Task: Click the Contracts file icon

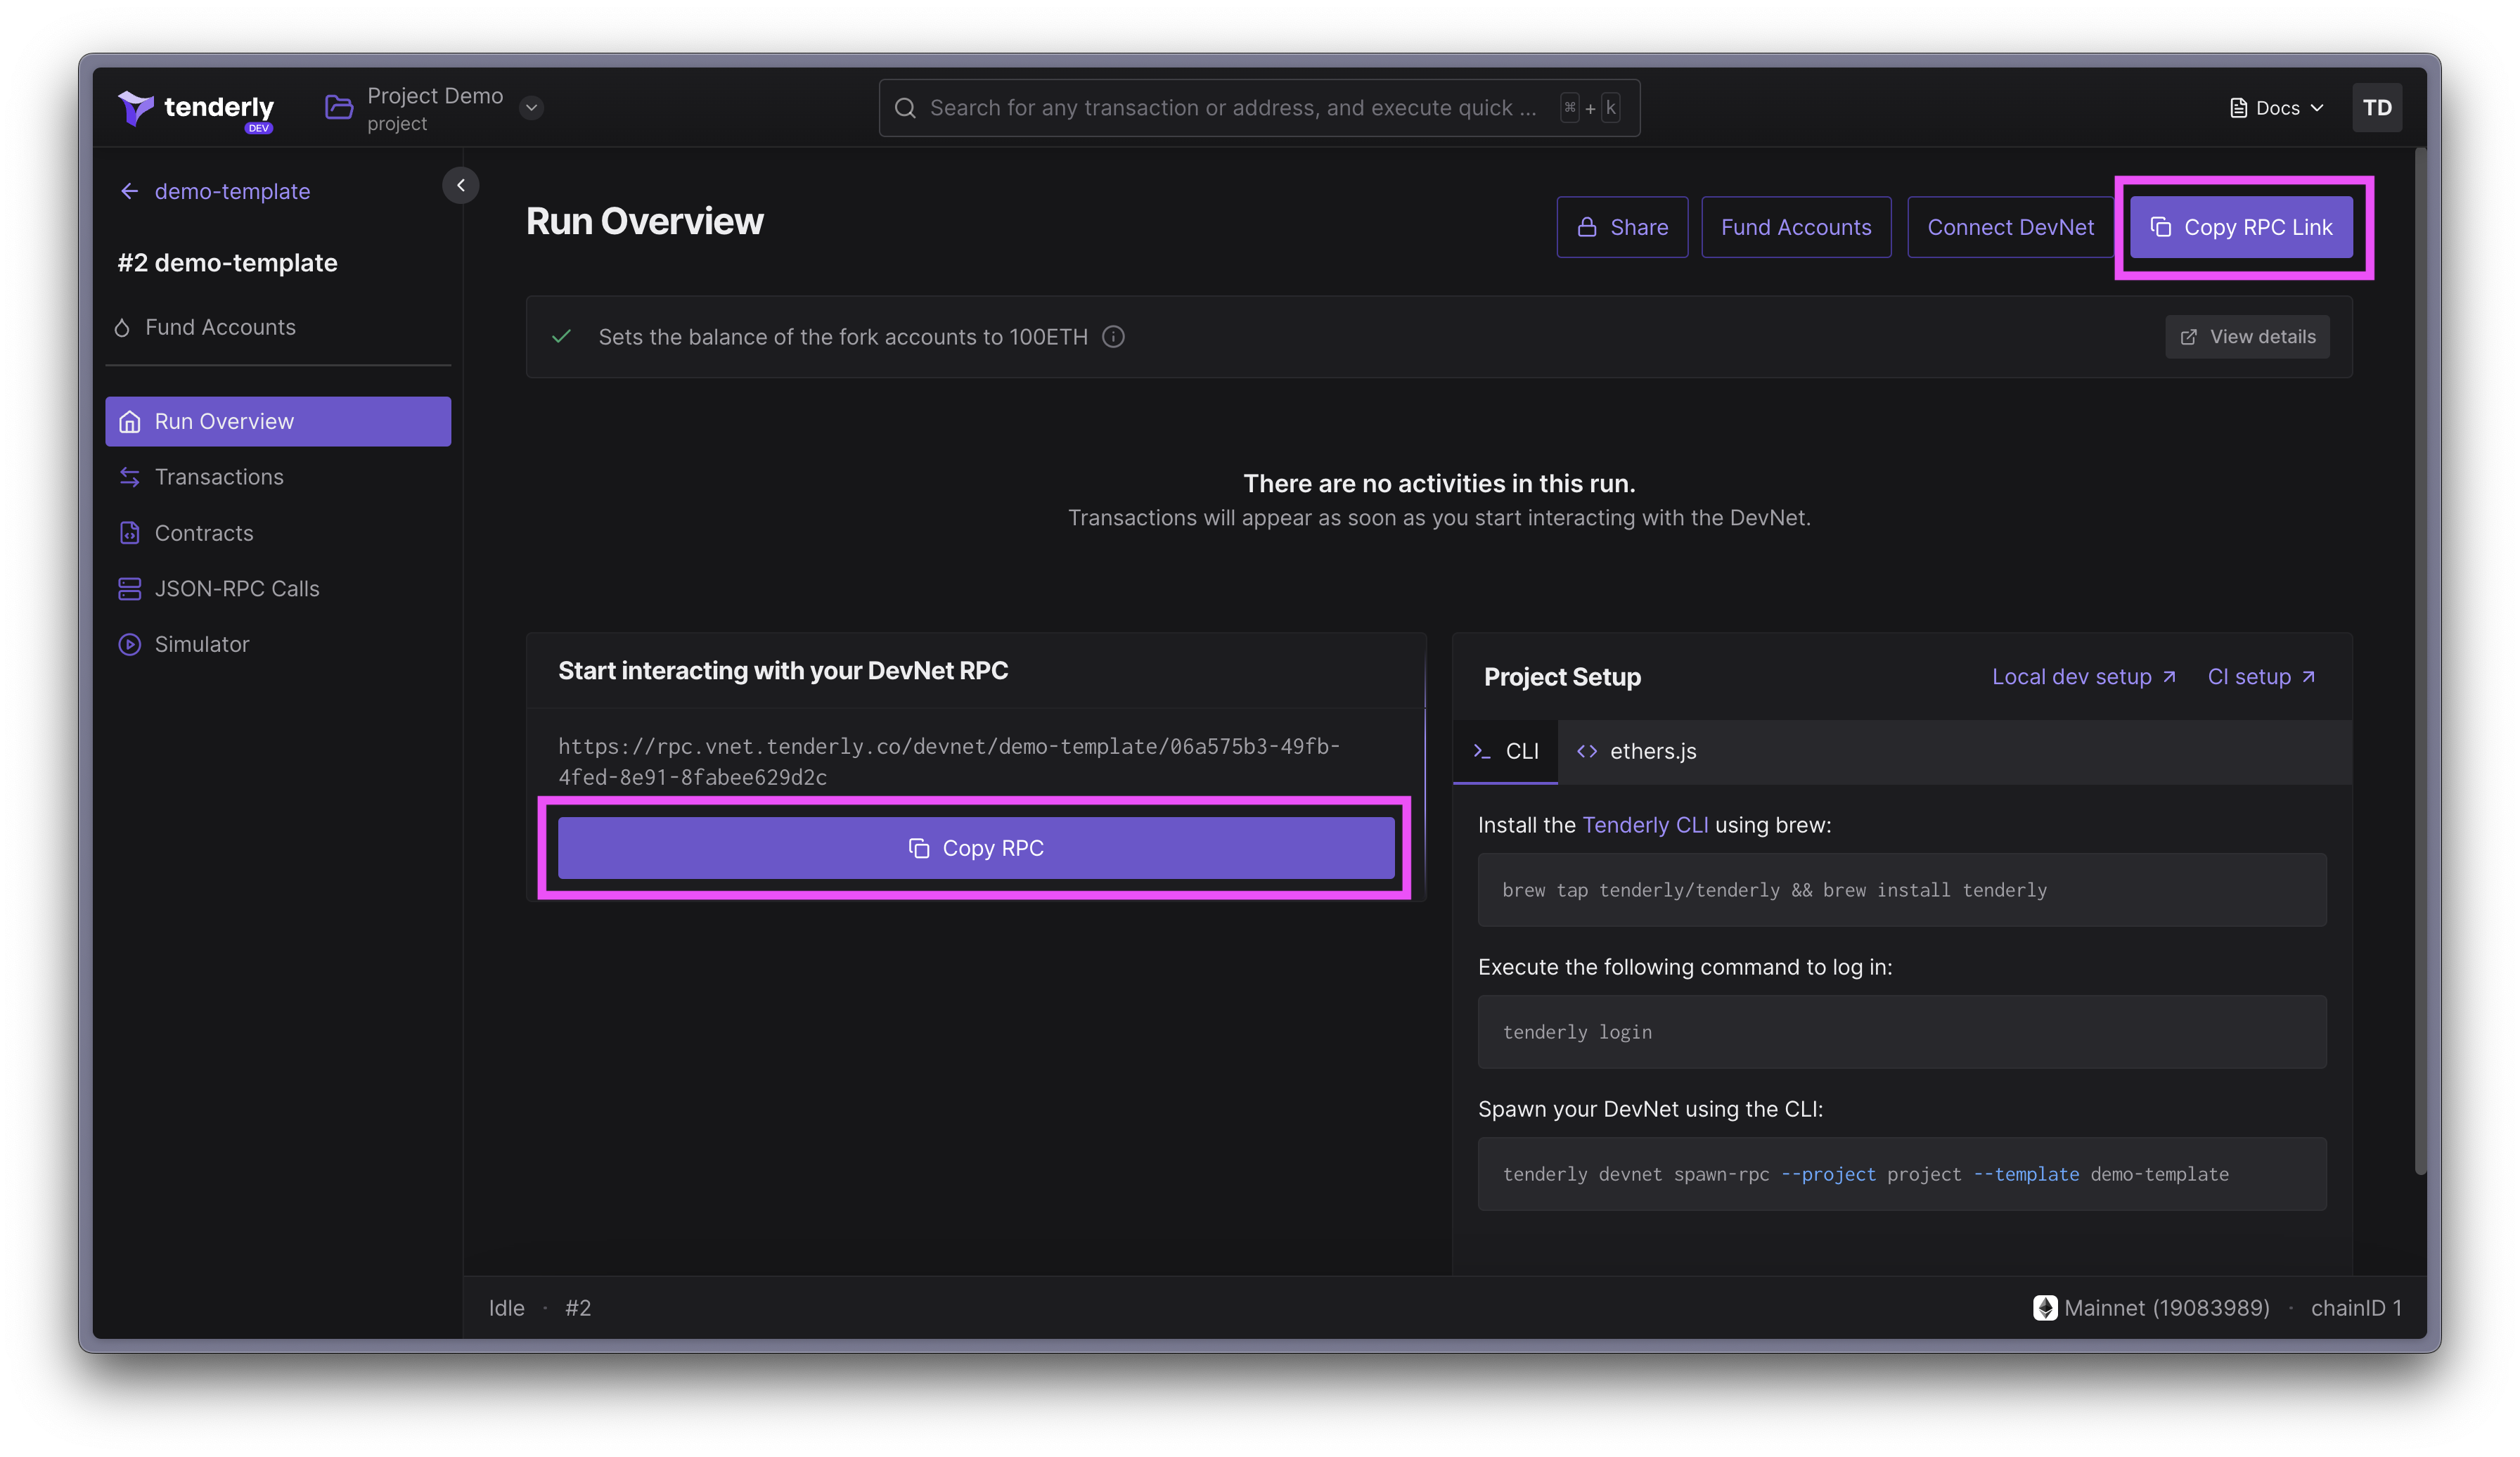Action: click(129, 533)
